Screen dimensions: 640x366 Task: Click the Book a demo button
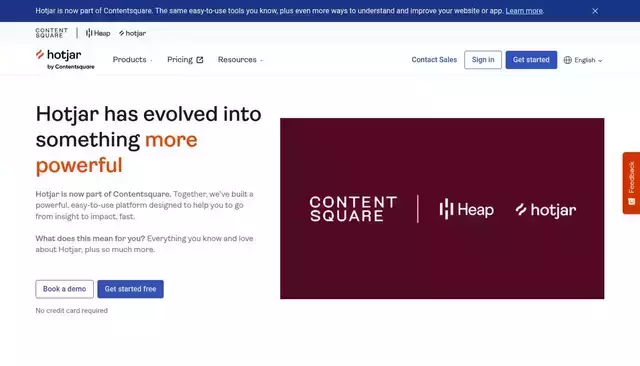(64, 289)
